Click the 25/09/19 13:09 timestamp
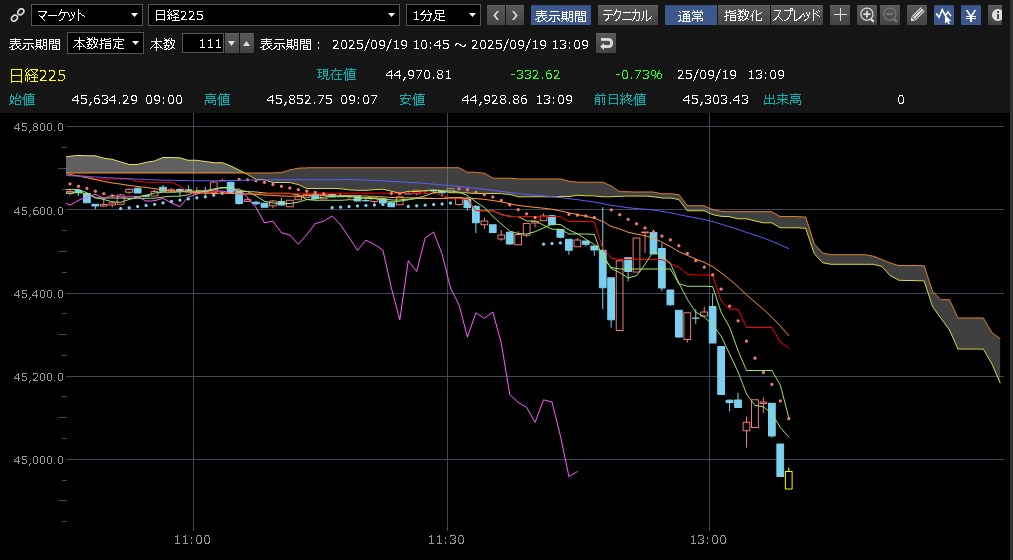 click(x=731, y=75)
